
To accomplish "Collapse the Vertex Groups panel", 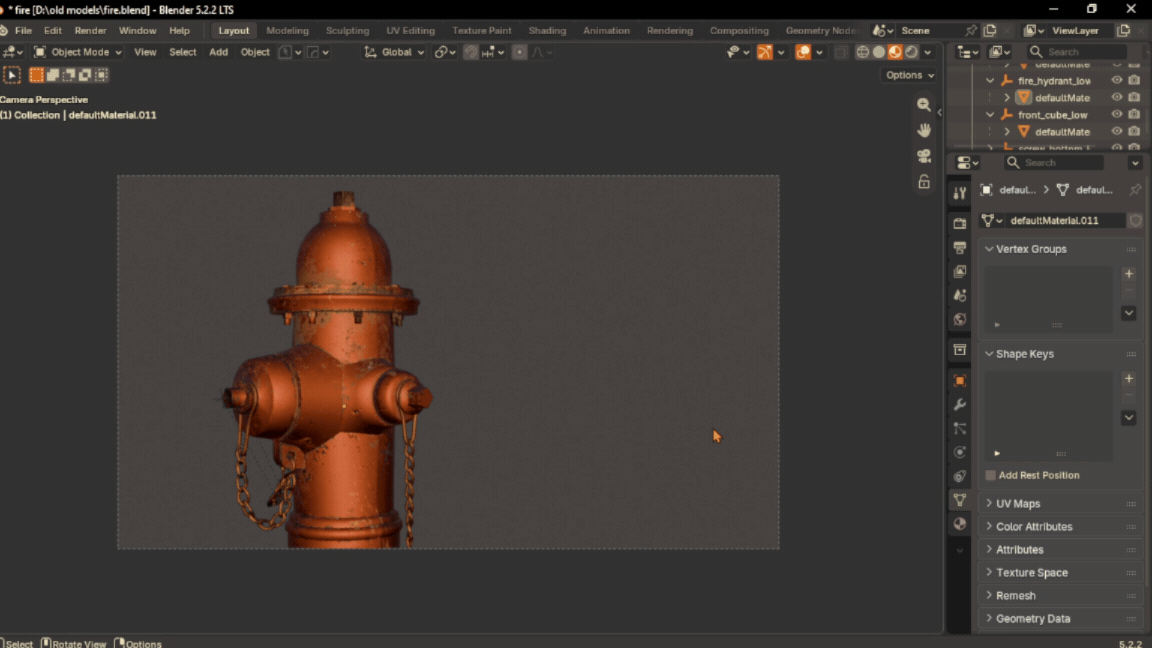I will tap(989, 249).
